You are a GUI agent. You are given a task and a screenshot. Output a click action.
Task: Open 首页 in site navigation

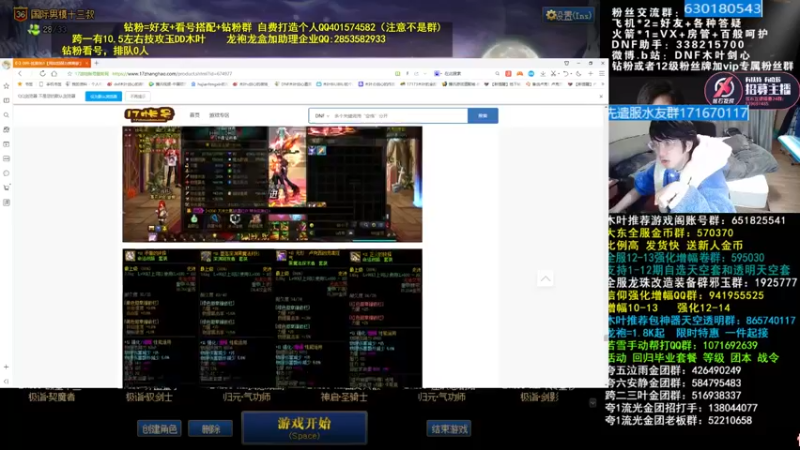coord(195,115)
